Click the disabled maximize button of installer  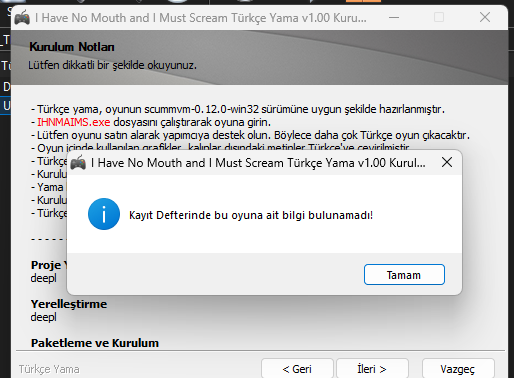click(439, 17)
